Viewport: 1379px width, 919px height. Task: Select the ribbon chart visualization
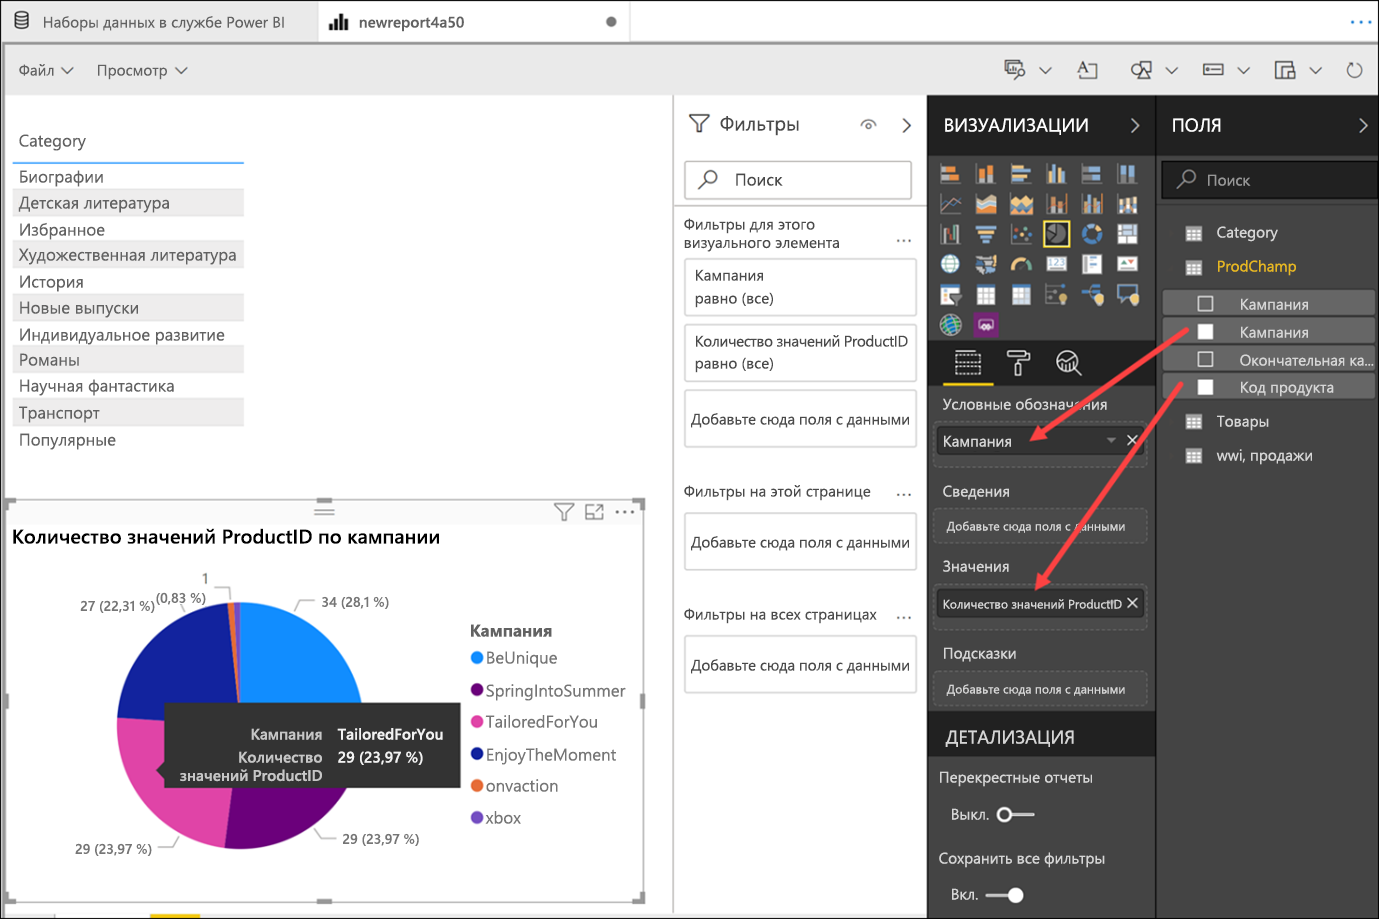[1127, 204]
